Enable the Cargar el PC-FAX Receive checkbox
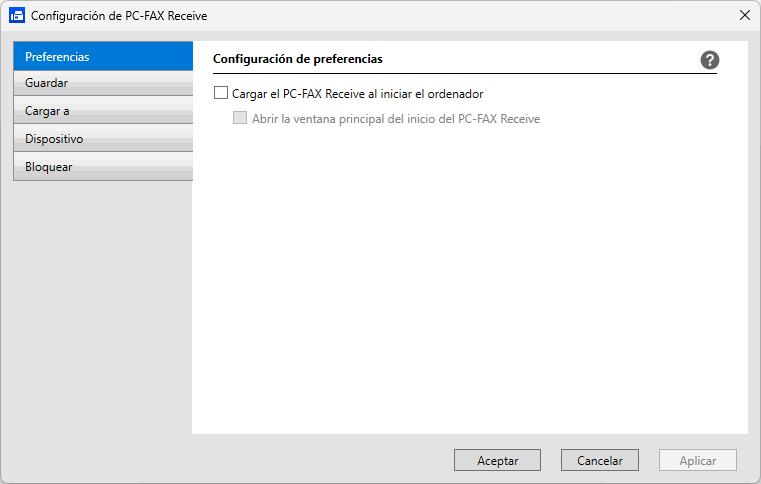 (221, 94)
